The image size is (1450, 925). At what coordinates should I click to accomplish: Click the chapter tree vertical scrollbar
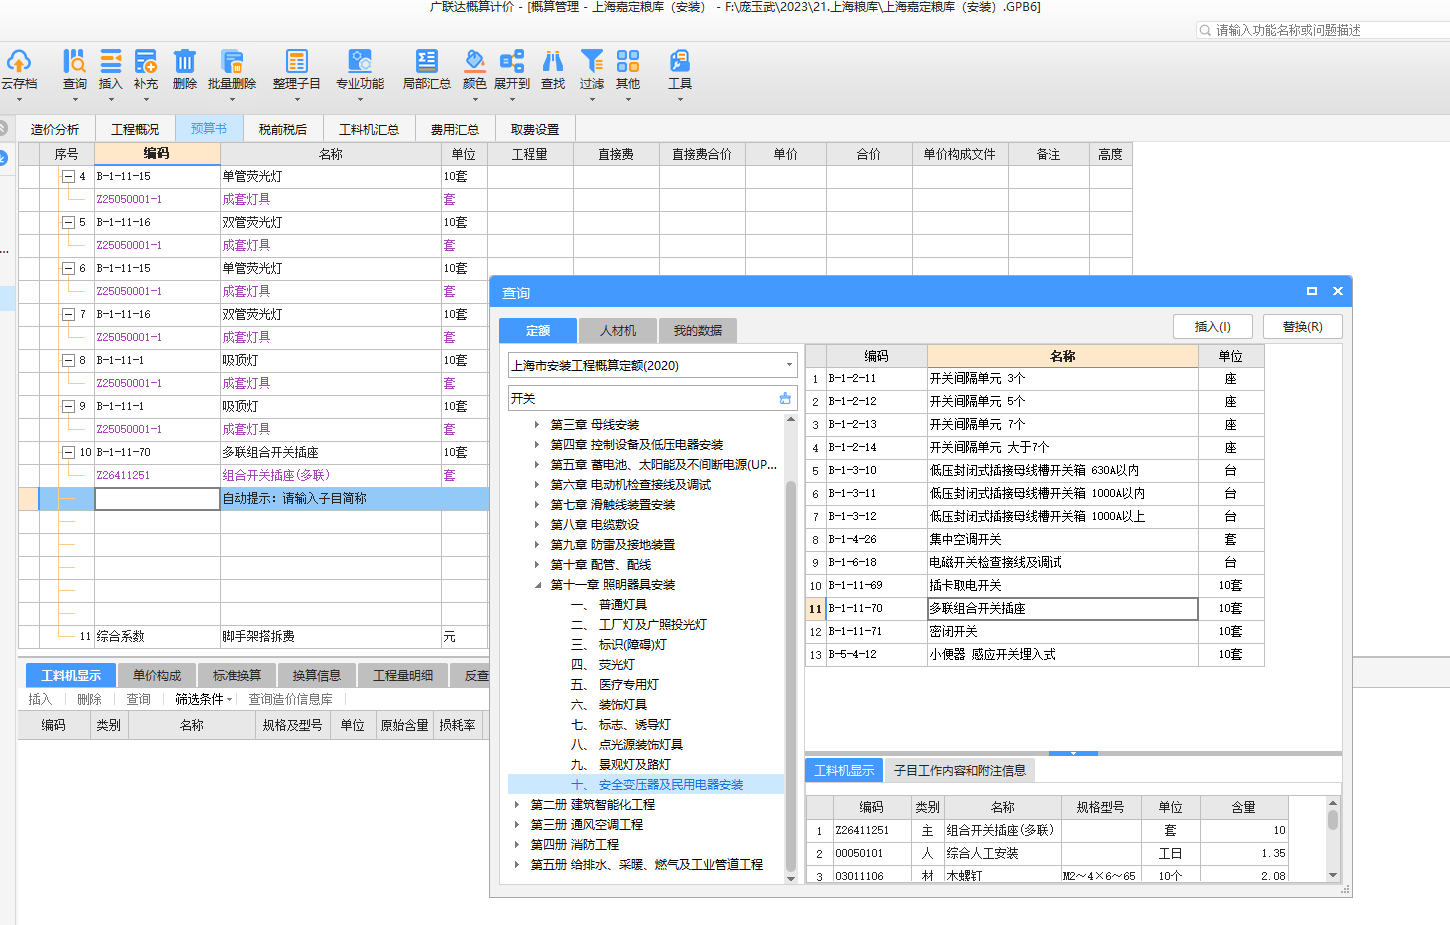[791, 675]
